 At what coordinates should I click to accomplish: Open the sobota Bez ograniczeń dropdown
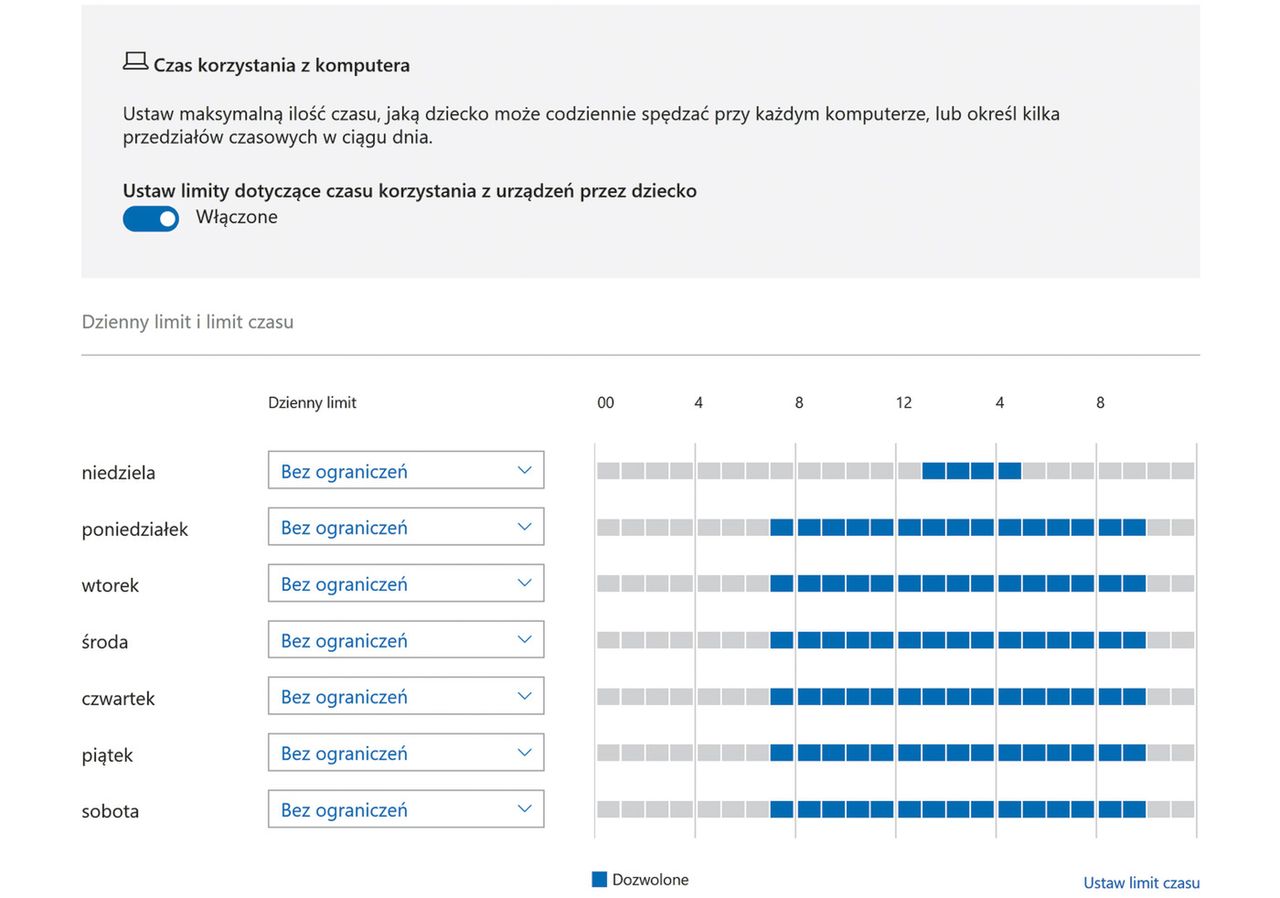click(406, 809)
